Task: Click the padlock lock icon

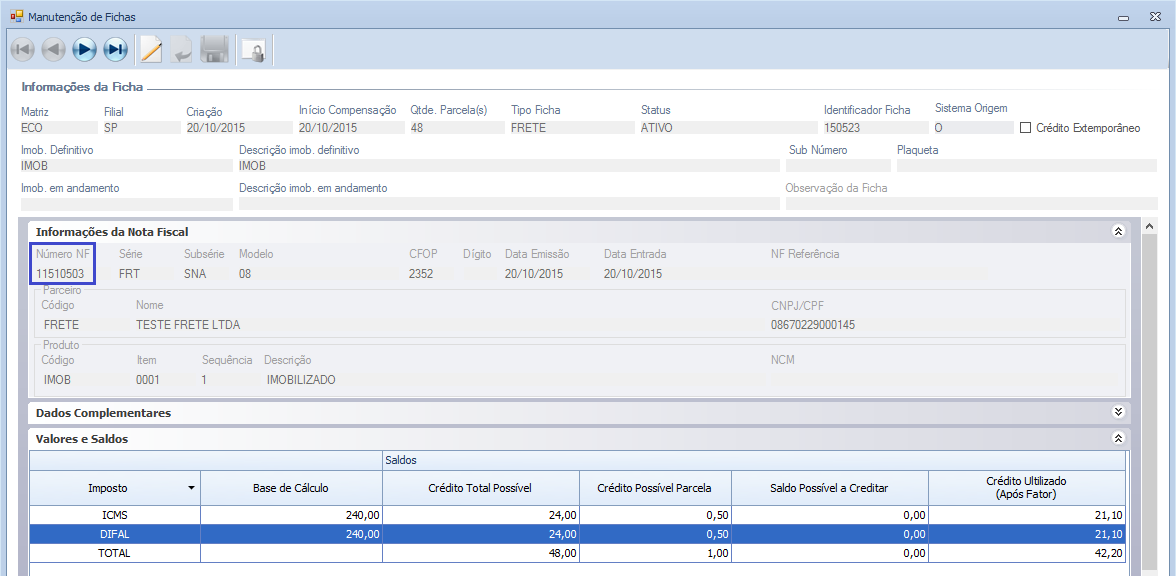Action: point(254,50)
